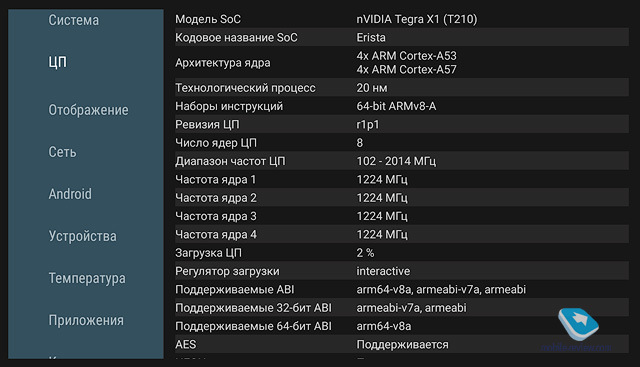
Task: Open the Система section in sidebar
Action: (x=73, y=20)
